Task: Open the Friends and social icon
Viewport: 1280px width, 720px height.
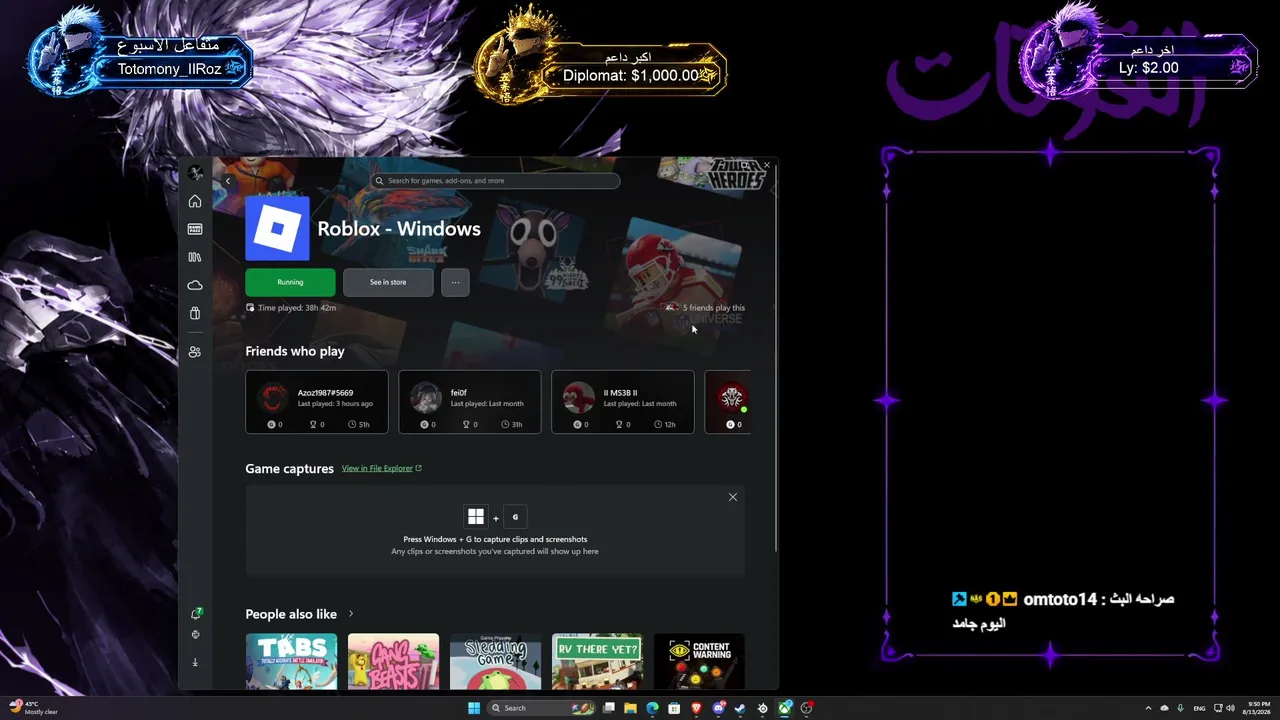Action: pos(195,352)
